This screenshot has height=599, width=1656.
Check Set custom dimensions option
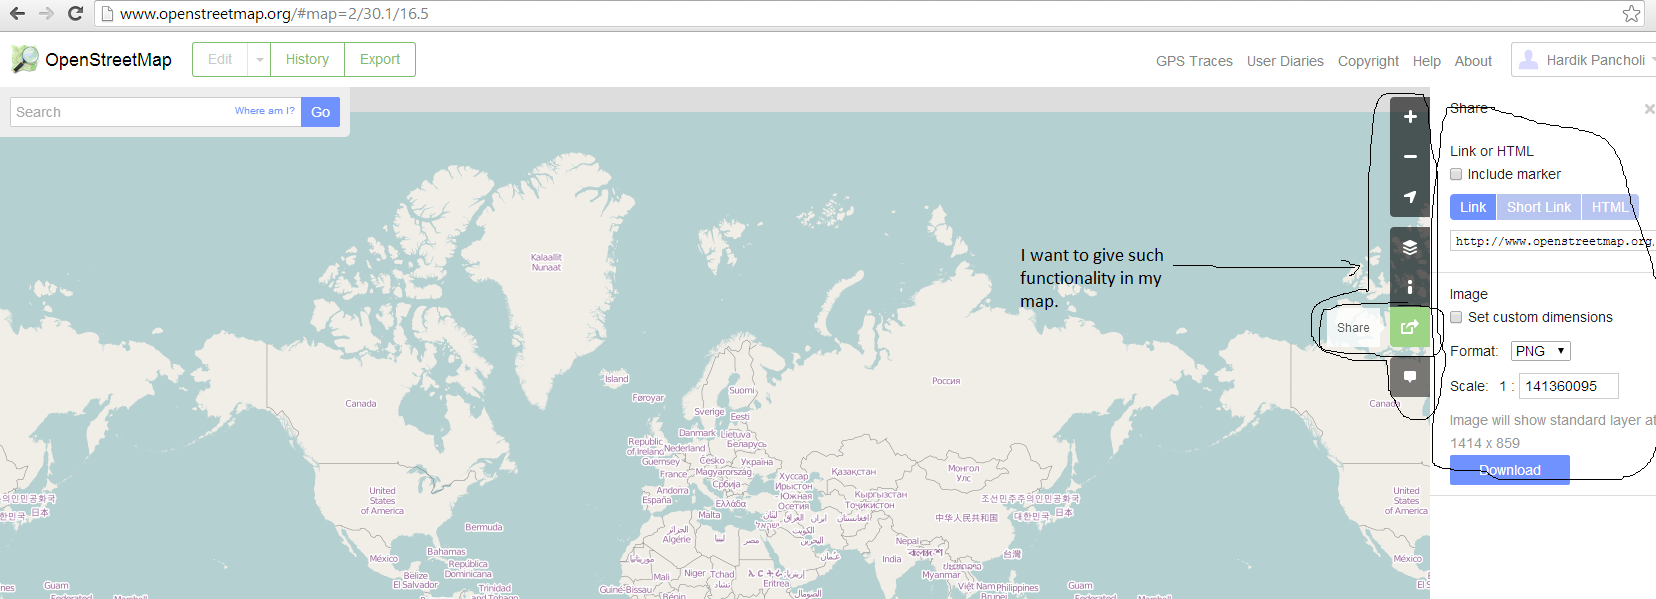click(1456, 317)
